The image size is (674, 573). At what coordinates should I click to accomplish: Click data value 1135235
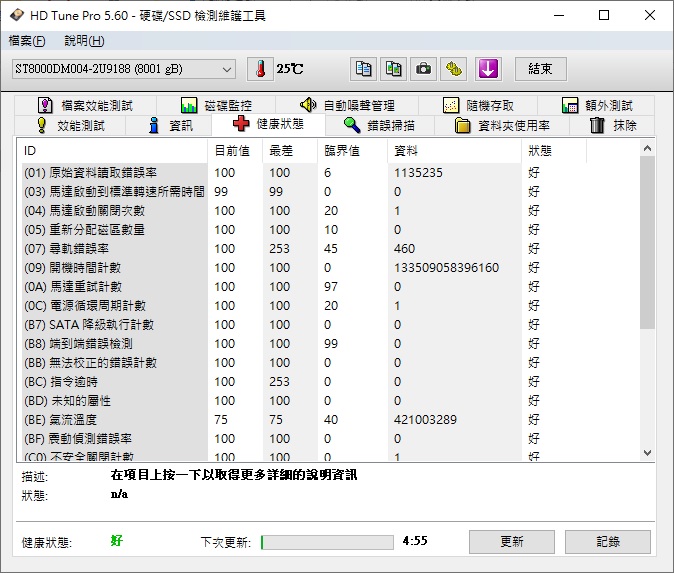(x=418, y=173)
